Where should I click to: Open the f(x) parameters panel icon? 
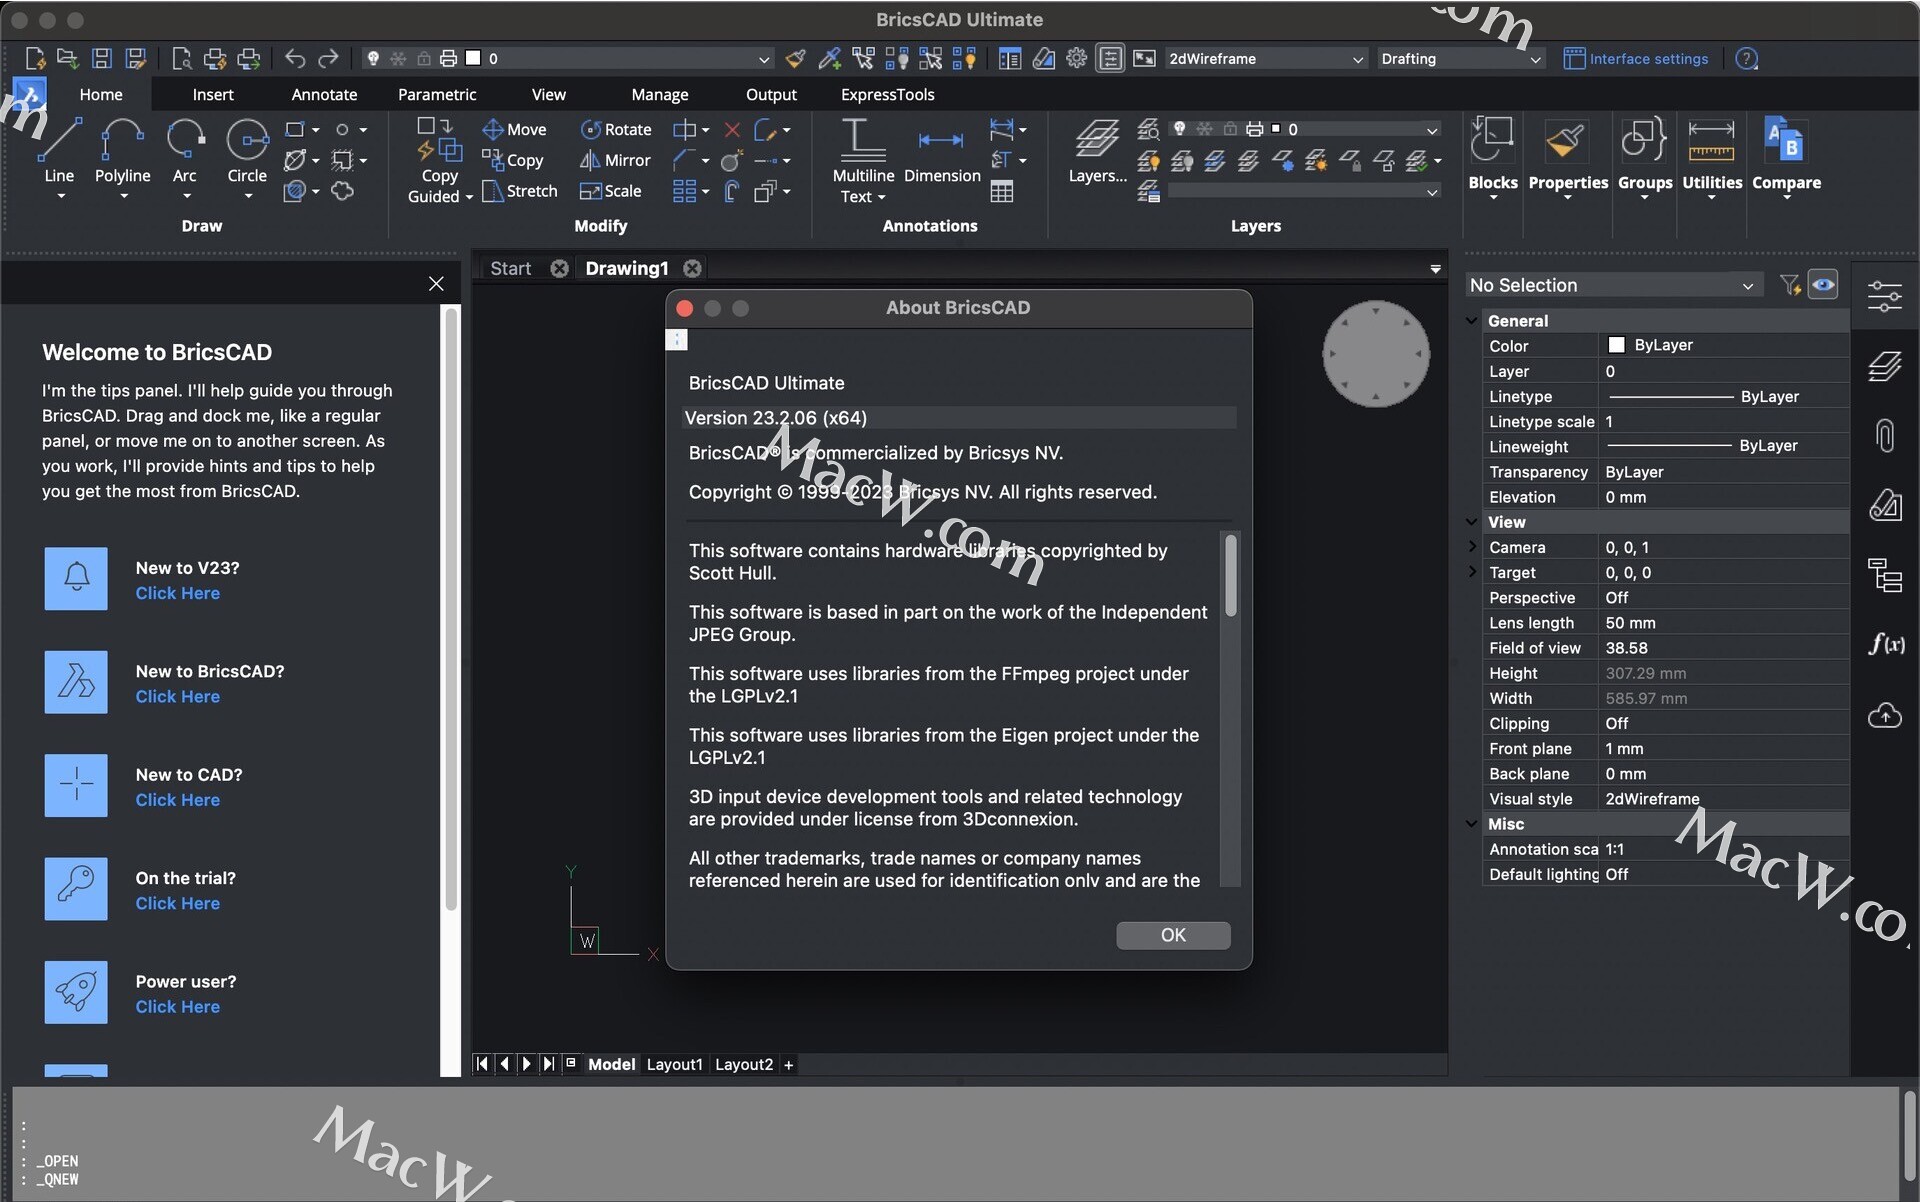tap(1885, 644)
